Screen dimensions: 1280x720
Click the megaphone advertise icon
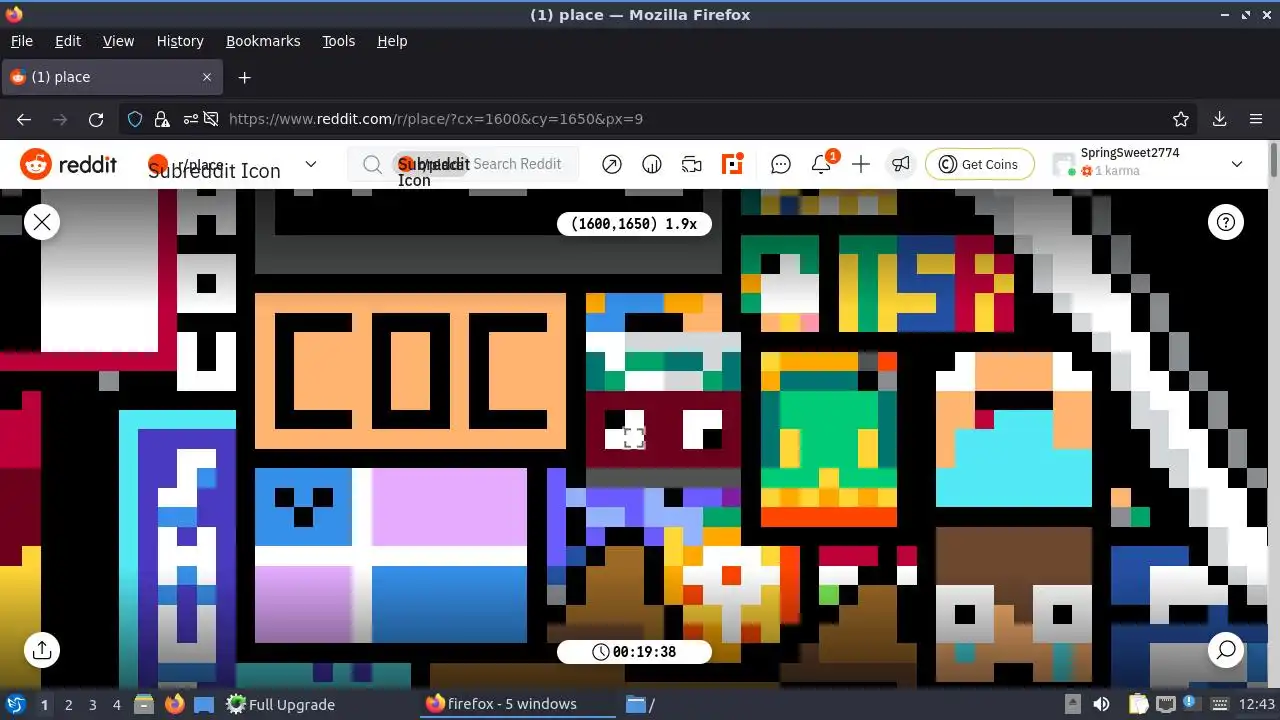[x=901, y=164]
